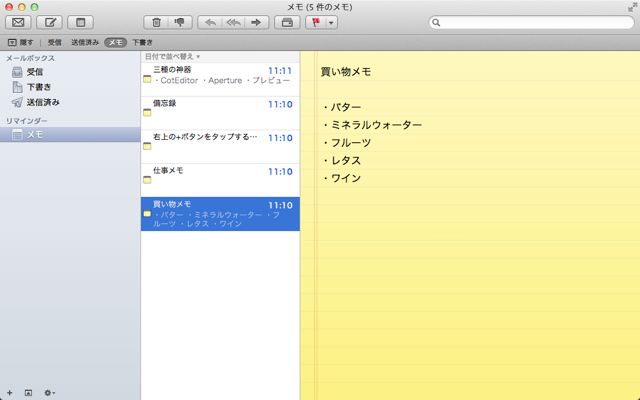Viewport: 640px width, 400px height.
Task: Click the magnifying glass search icon
Action: pos(436,22)
